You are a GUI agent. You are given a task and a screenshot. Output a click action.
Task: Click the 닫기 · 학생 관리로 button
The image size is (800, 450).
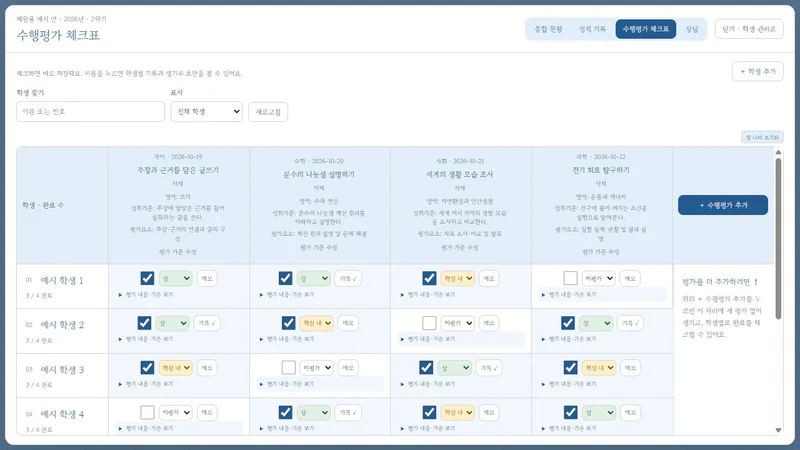tap(749, 29)
